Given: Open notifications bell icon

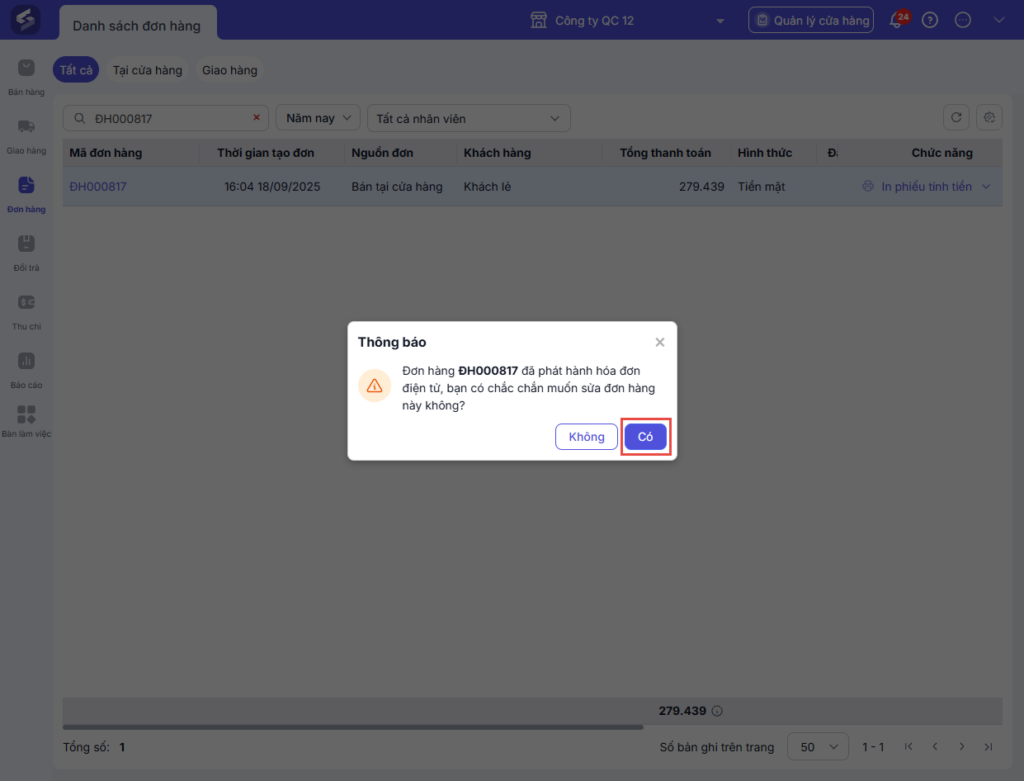Looking at the screenshot, I should tap(898, 20).
